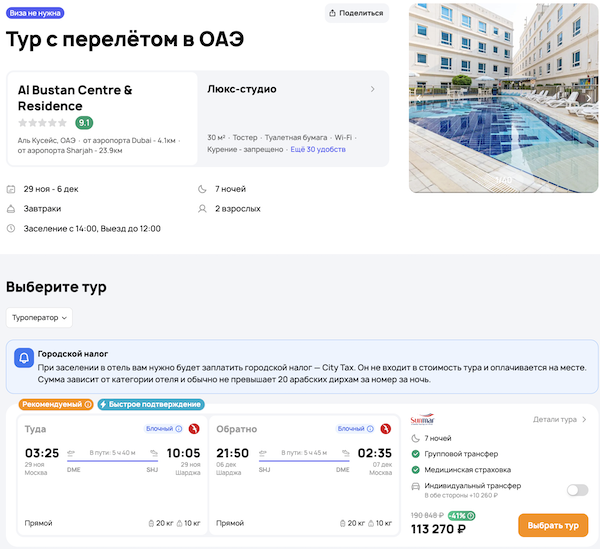600x549 pixels.
Task: Click the red airline logo on Туда flight
Action: tap(195, 429)
